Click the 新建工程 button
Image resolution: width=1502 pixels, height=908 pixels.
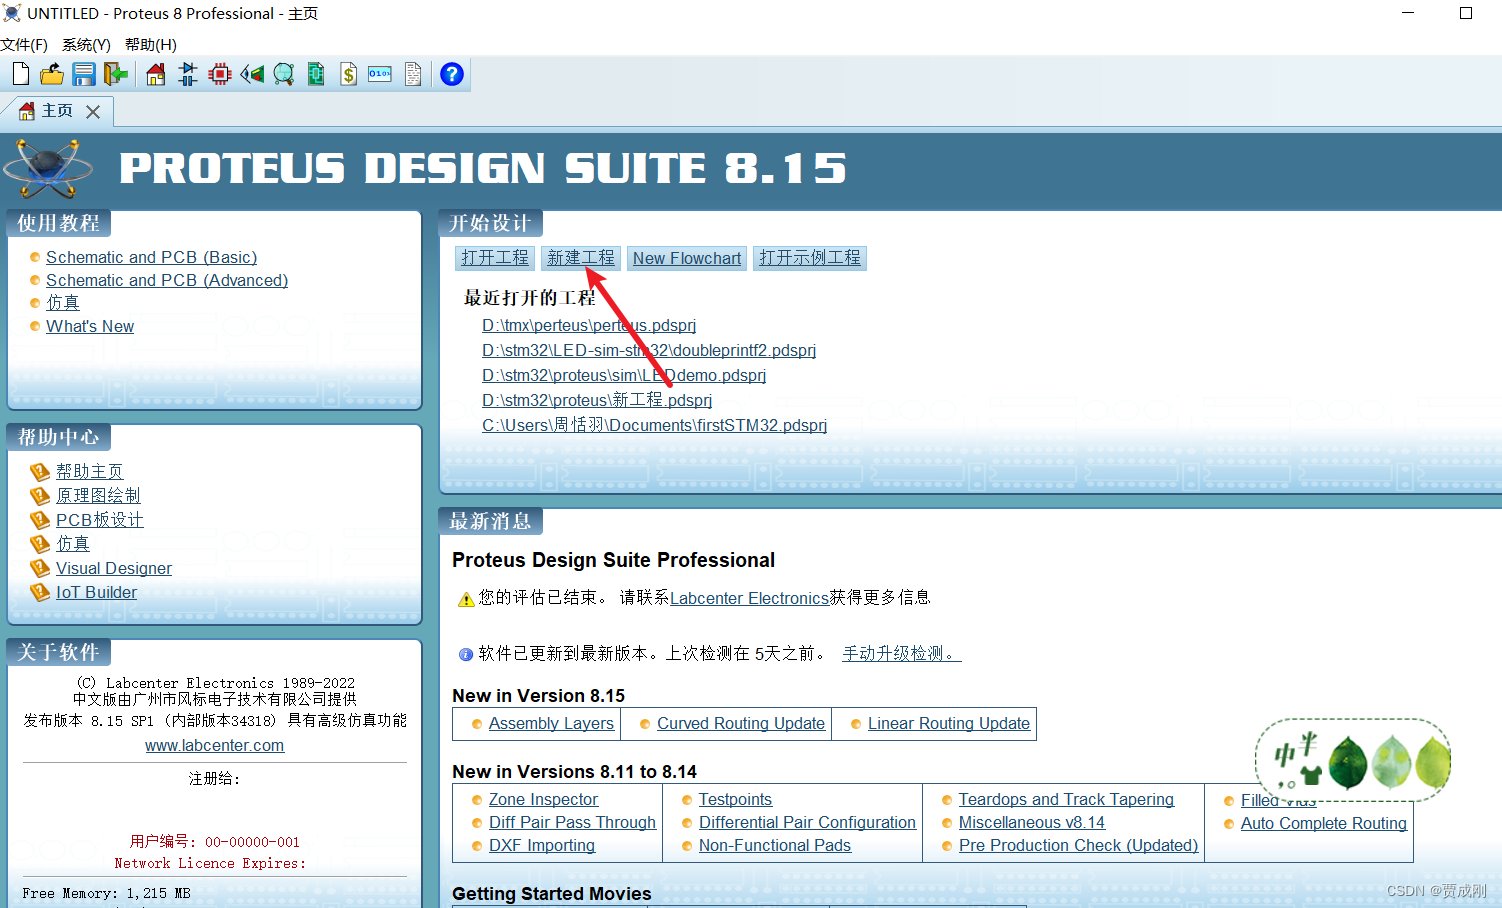[581, 258]
